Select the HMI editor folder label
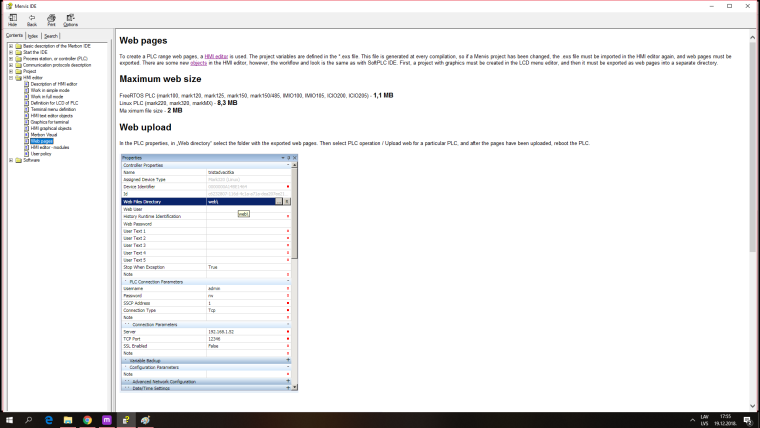 (33, 78)
